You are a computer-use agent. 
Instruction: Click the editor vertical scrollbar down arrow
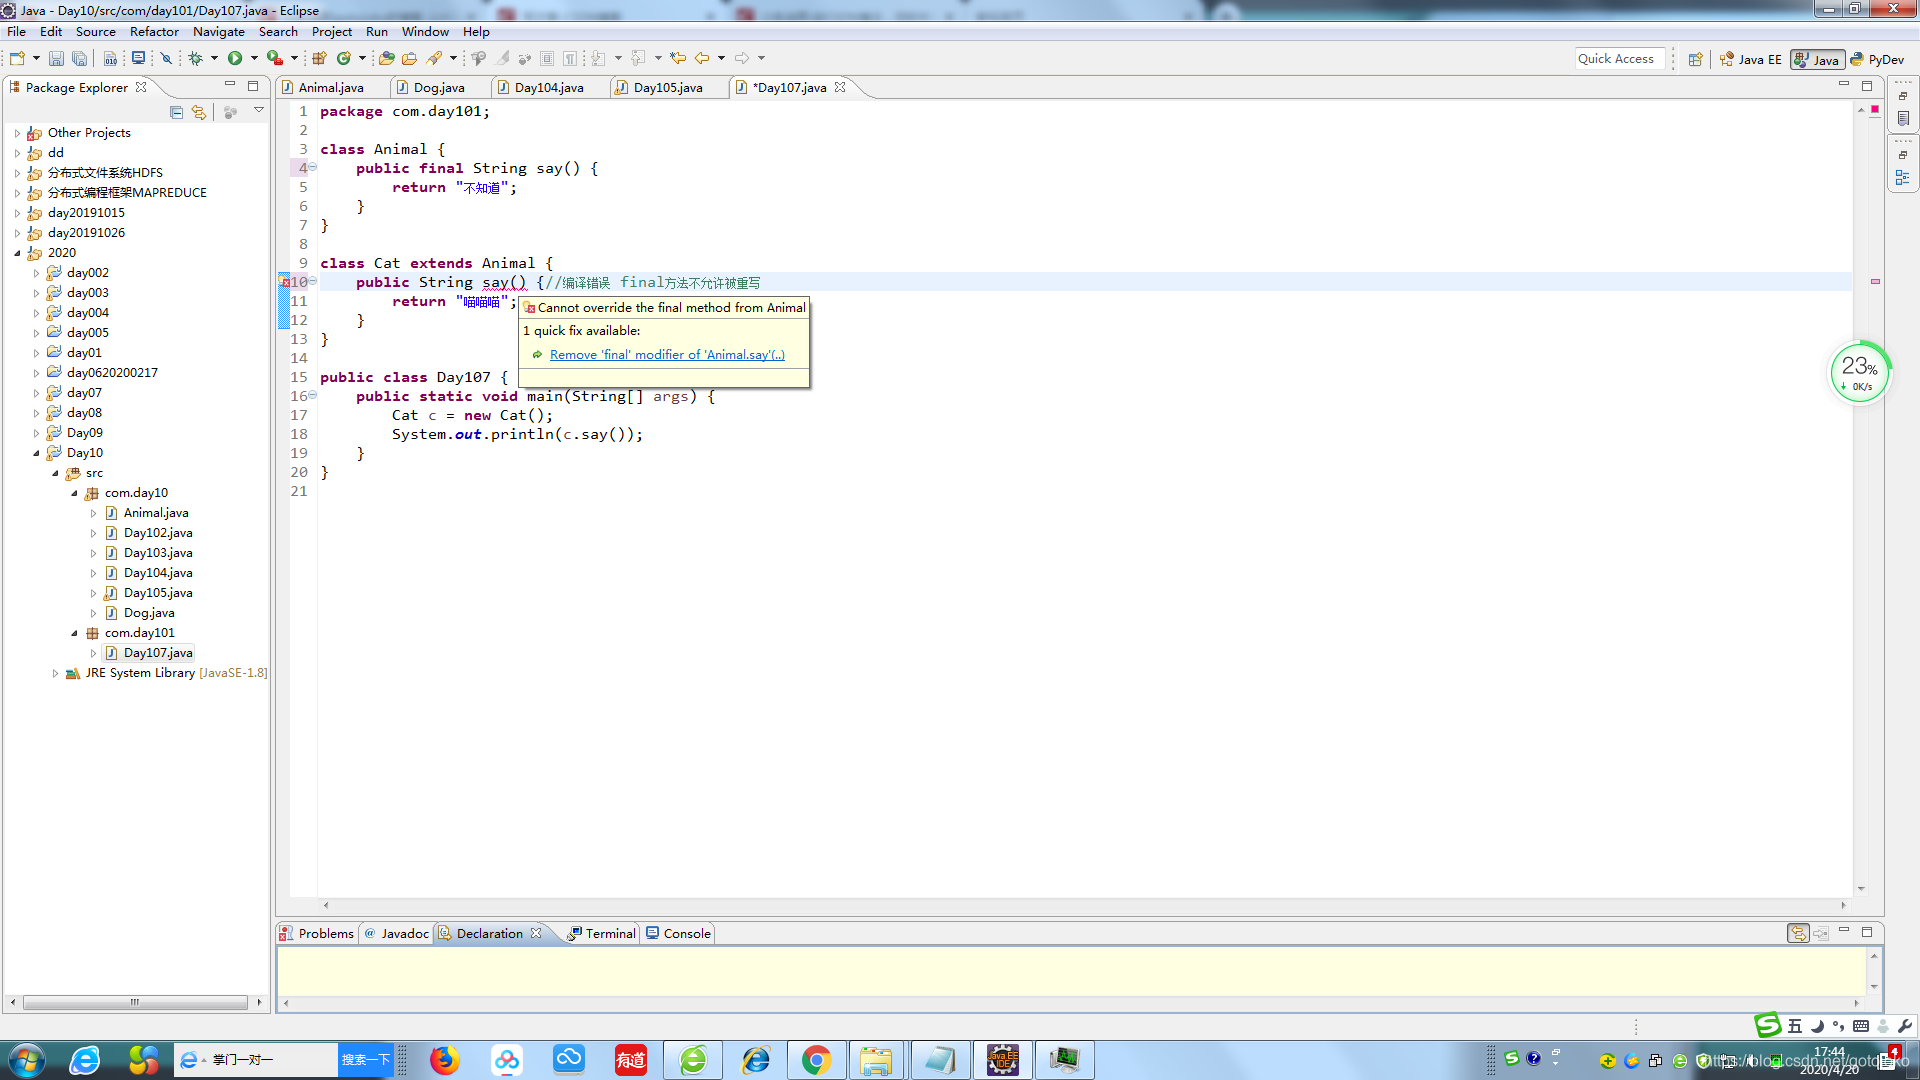1861,889
